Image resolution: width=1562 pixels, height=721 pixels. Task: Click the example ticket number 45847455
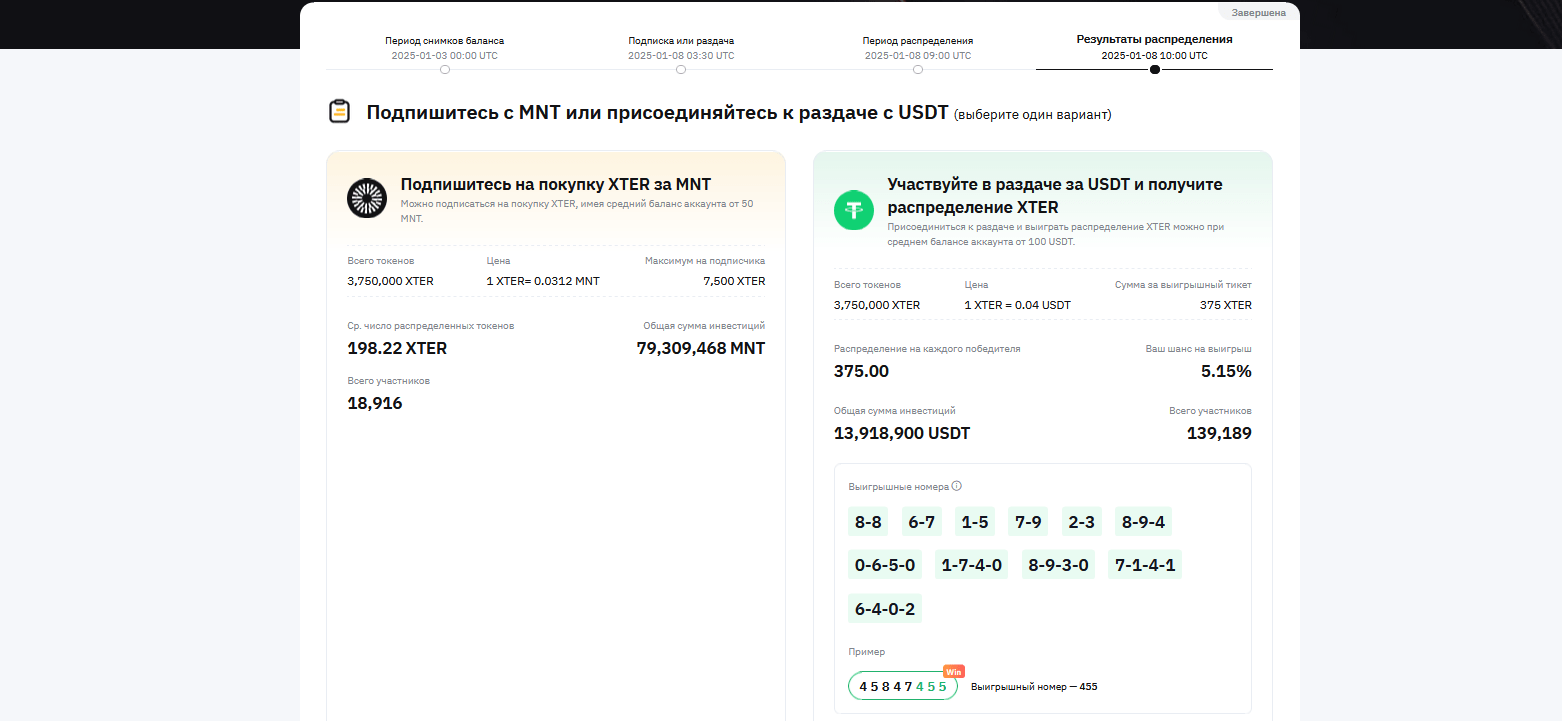902,686
